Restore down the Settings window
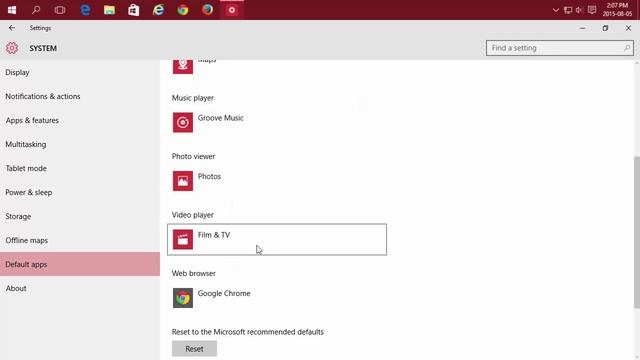 coord(605,28)
